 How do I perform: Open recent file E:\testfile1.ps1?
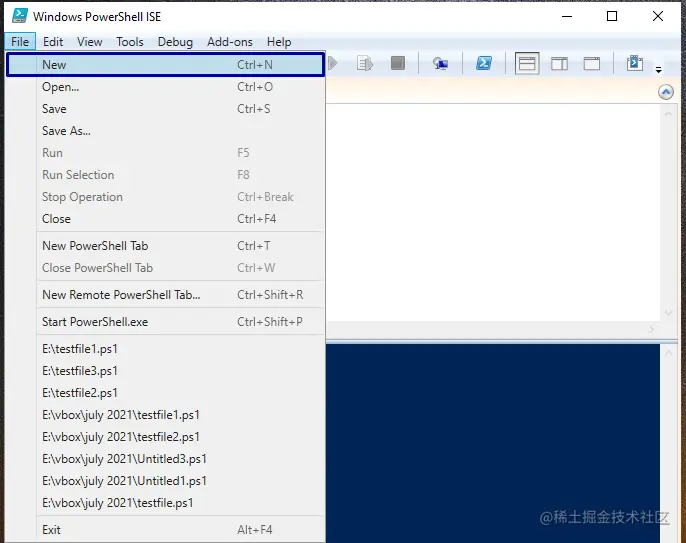pyautogui.click(x=166, y=349)
